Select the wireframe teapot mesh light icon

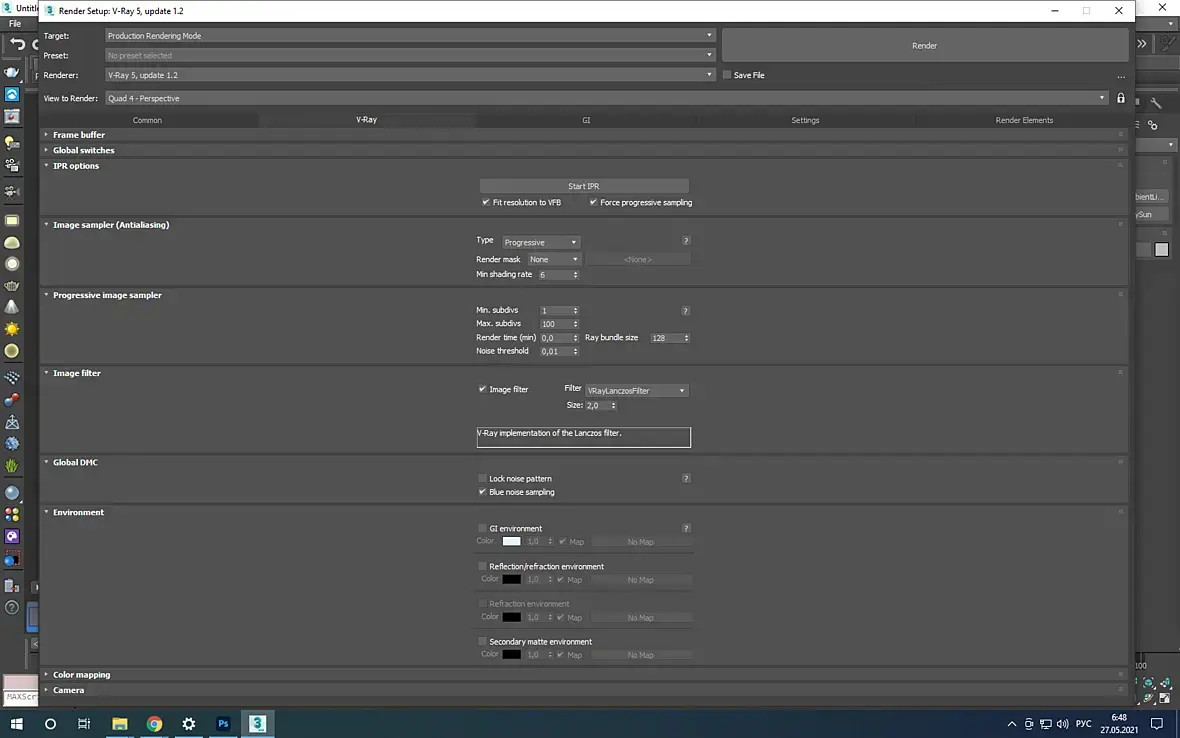point(12,286)
